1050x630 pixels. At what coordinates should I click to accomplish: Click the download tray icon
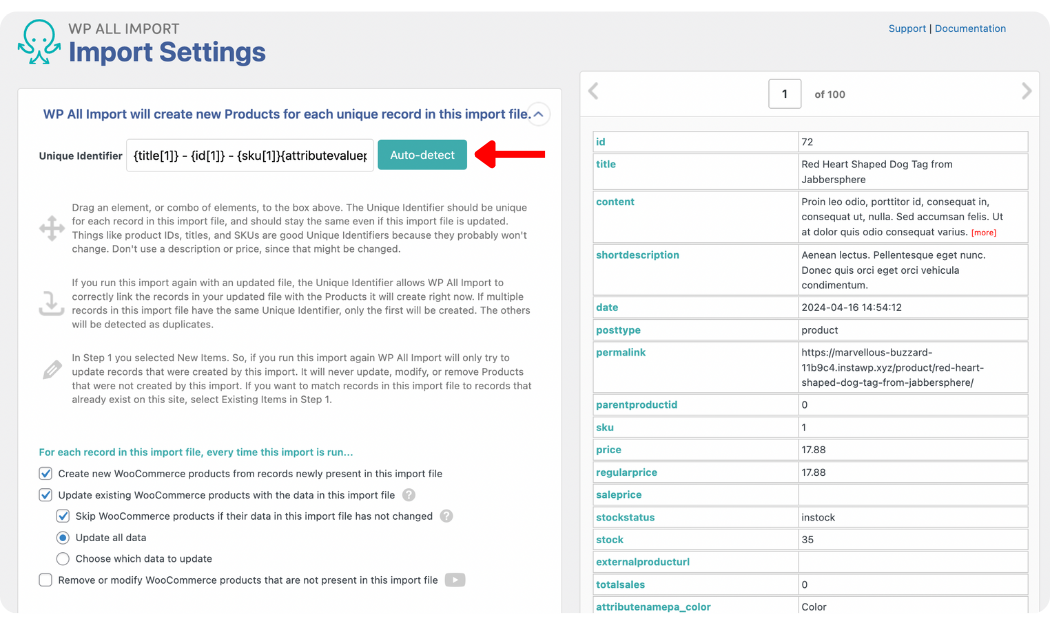click(x=51, y=303)
